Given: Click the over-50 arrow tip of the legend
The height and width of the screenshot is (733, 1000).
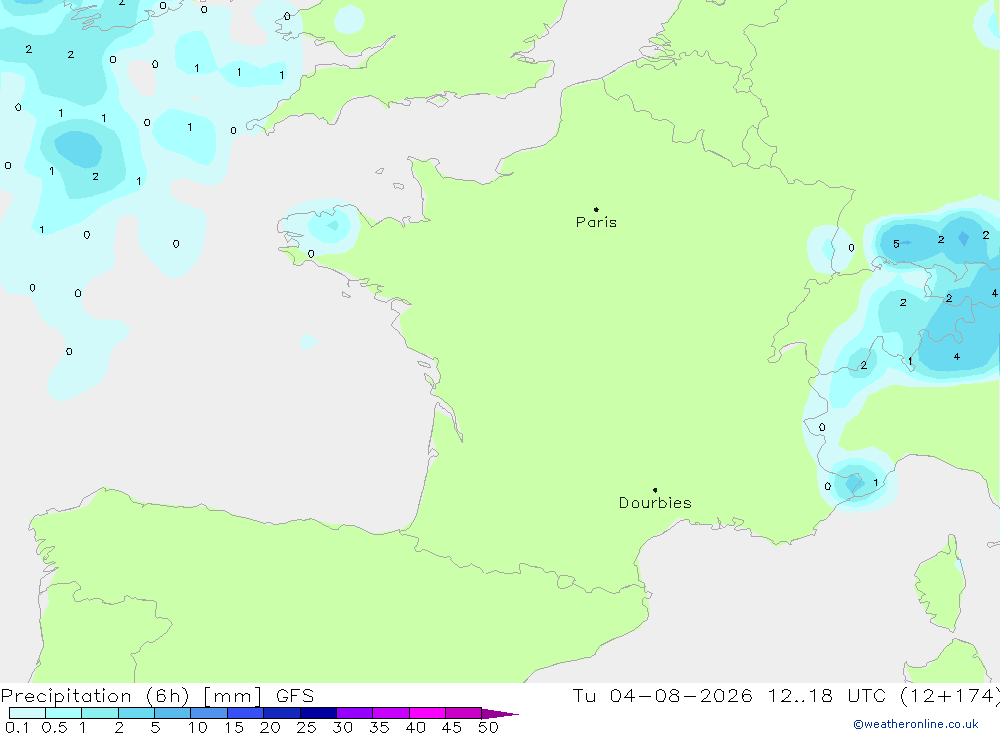Looking at the screenshot, I should coord(500,714).
